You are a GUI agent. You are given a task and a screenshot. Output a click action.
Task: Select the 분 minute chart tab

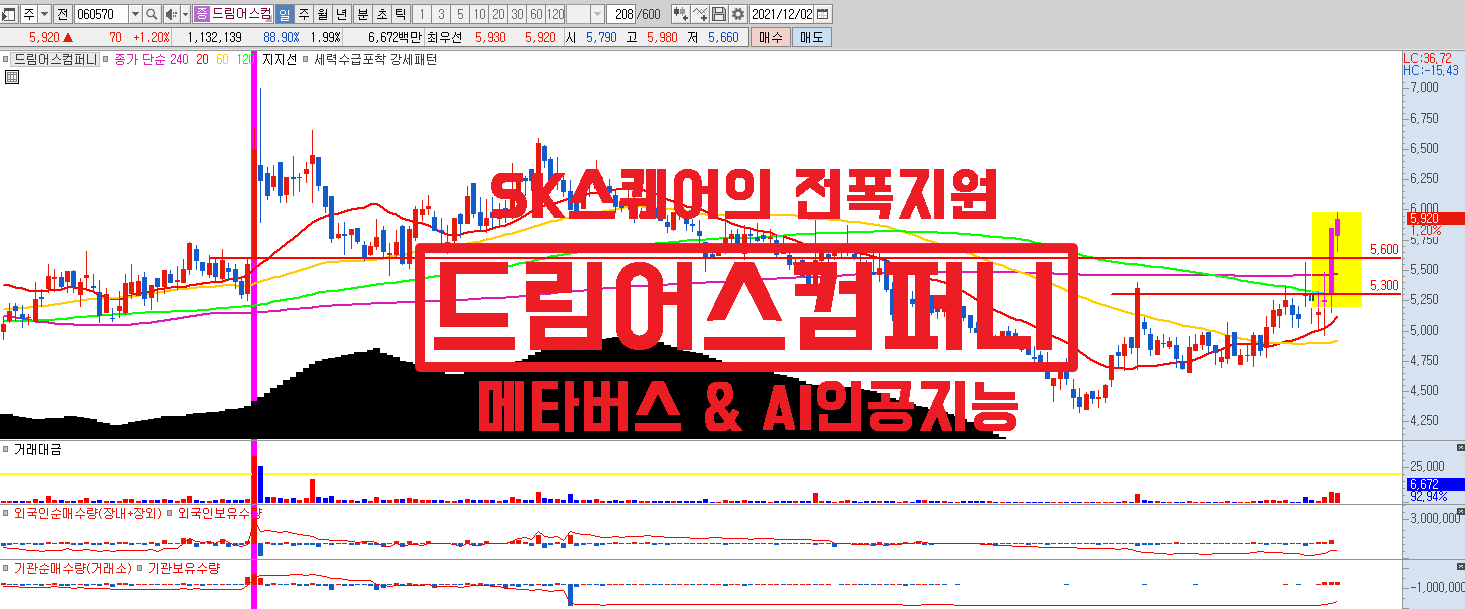[362, 14]
